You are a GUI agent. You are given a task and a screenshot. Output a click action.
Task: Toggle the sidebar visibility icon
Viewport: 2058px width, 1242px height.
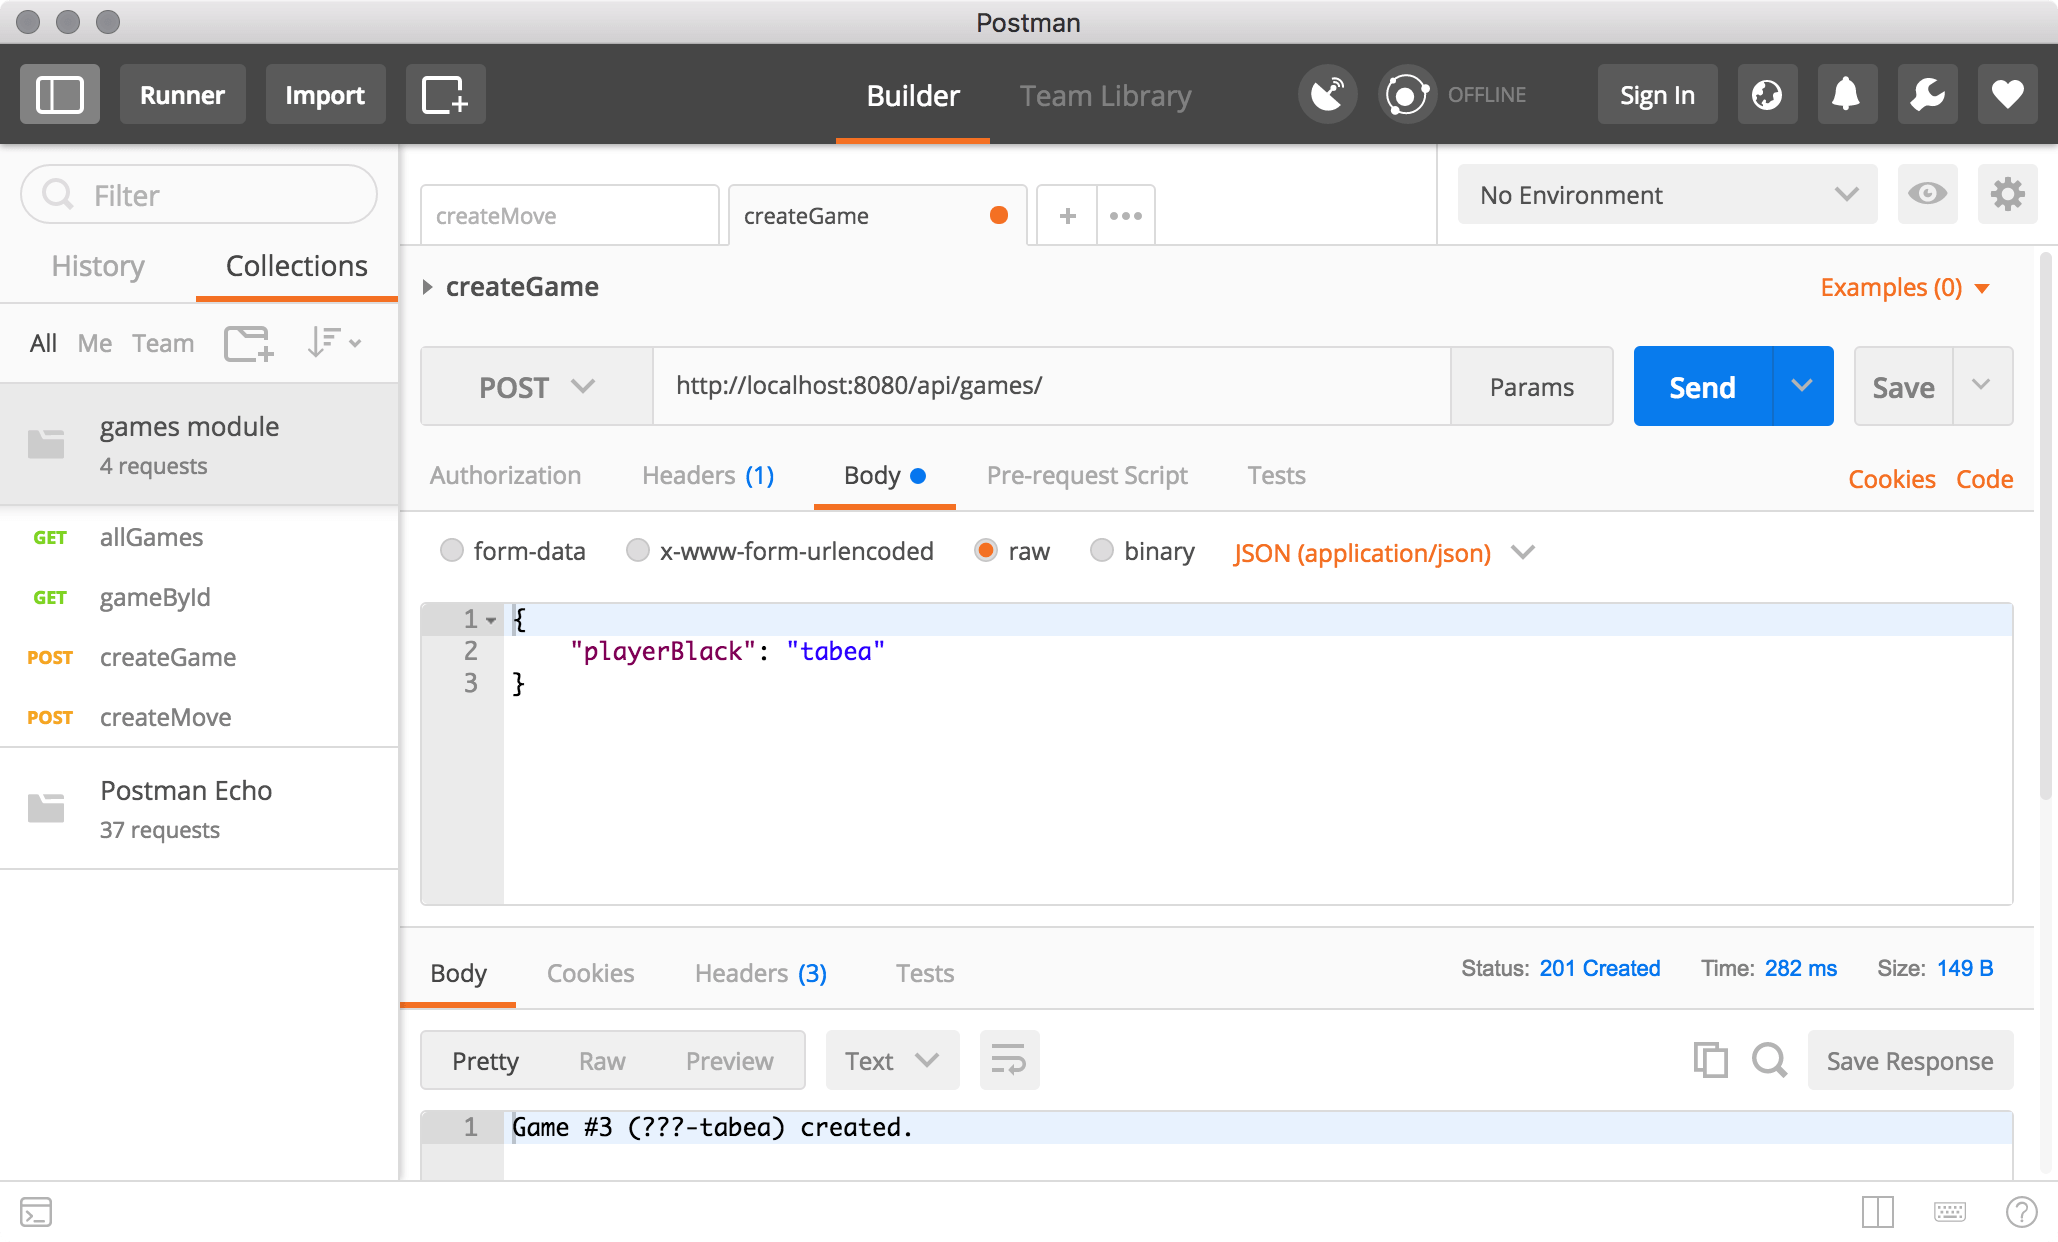pos(60,95)
